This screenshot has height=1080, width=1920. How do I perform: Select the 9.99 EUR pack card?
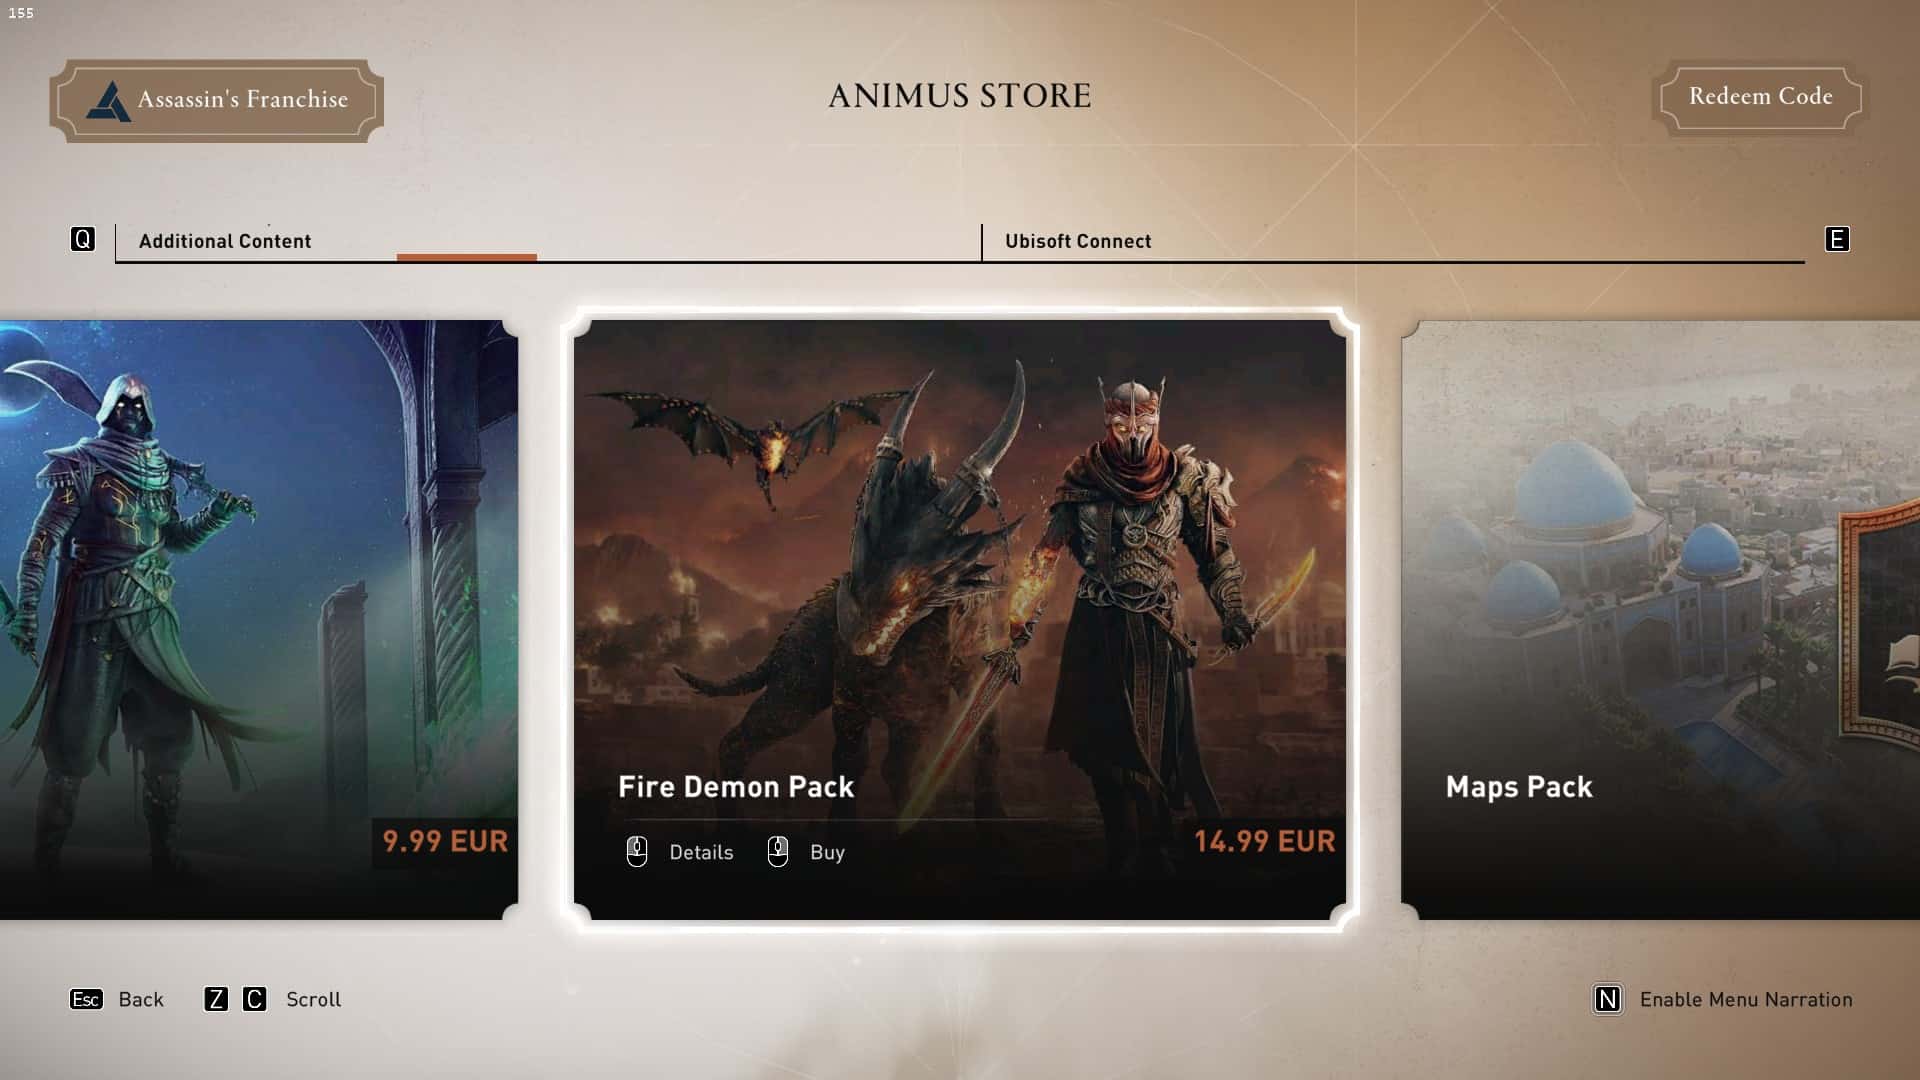pyautogui.click(x=259, y=620)
